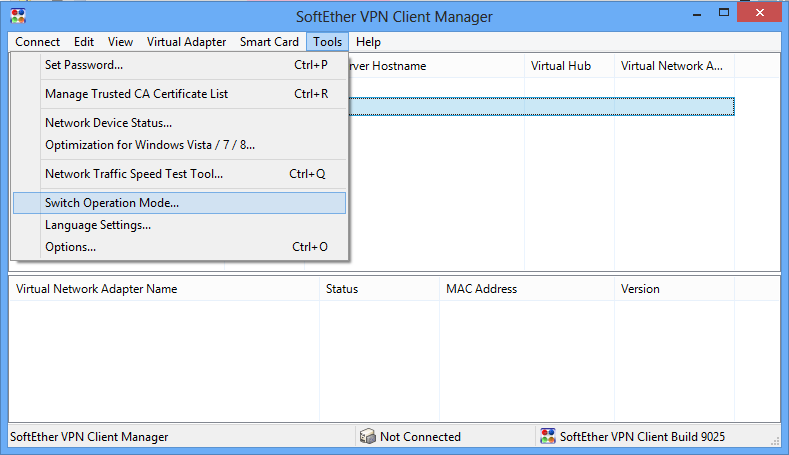Sort by Virtual Hub column header
This screenshot has width=789, height=455.
561,66
